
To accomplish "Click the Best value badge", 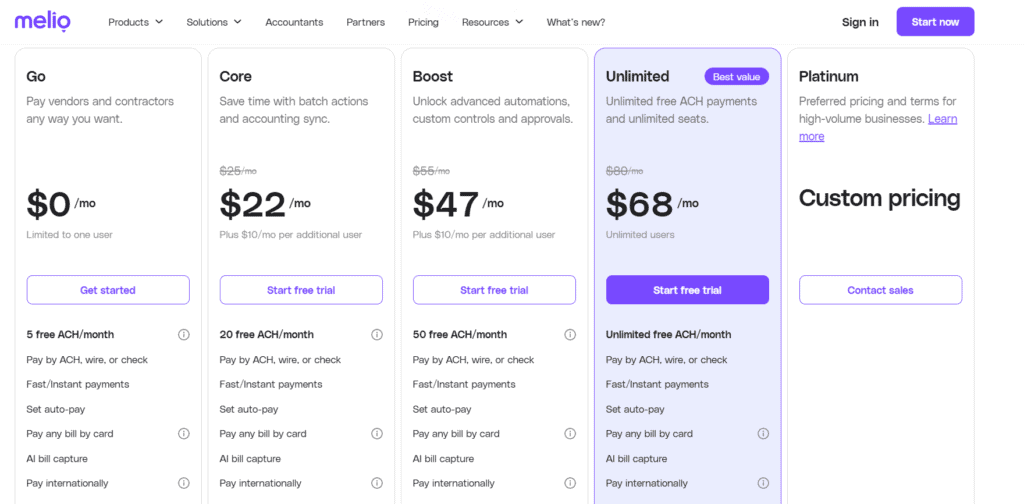I will (x=736, y=76).
